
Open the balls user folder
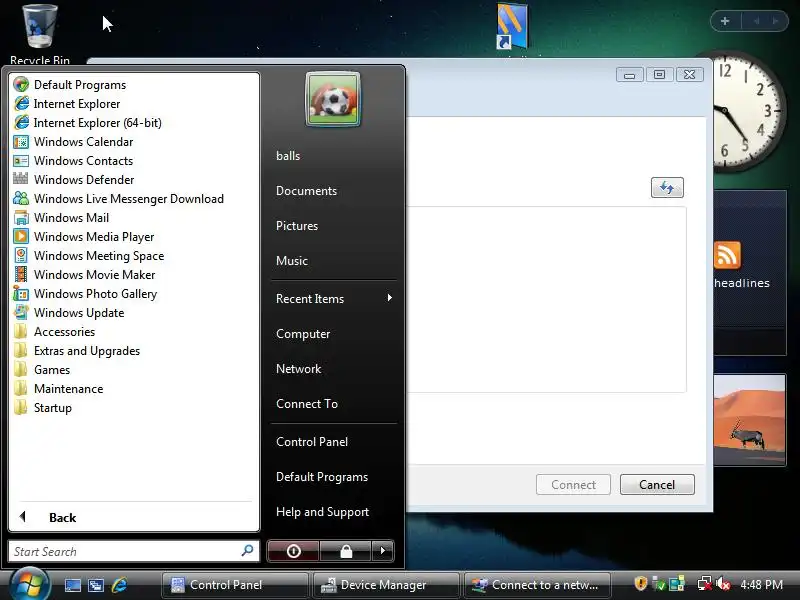pyautogui.click(x=288, y=156)
